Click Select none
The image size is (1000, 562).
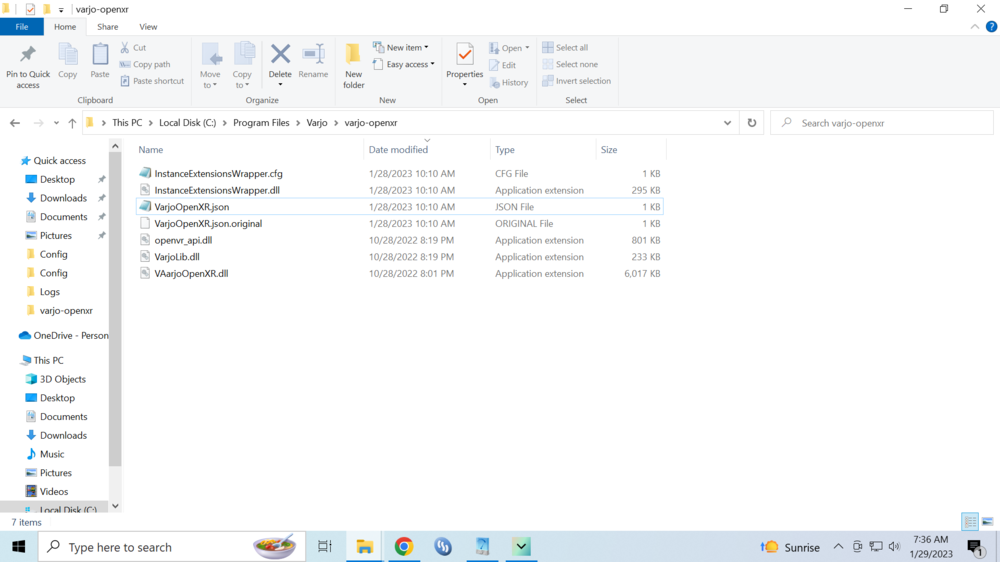tap(570, 64)
